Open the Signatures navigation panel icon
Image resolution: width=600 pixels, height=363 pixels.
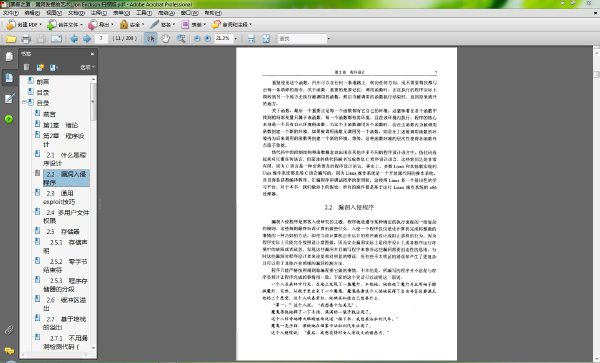click(9, 98)
